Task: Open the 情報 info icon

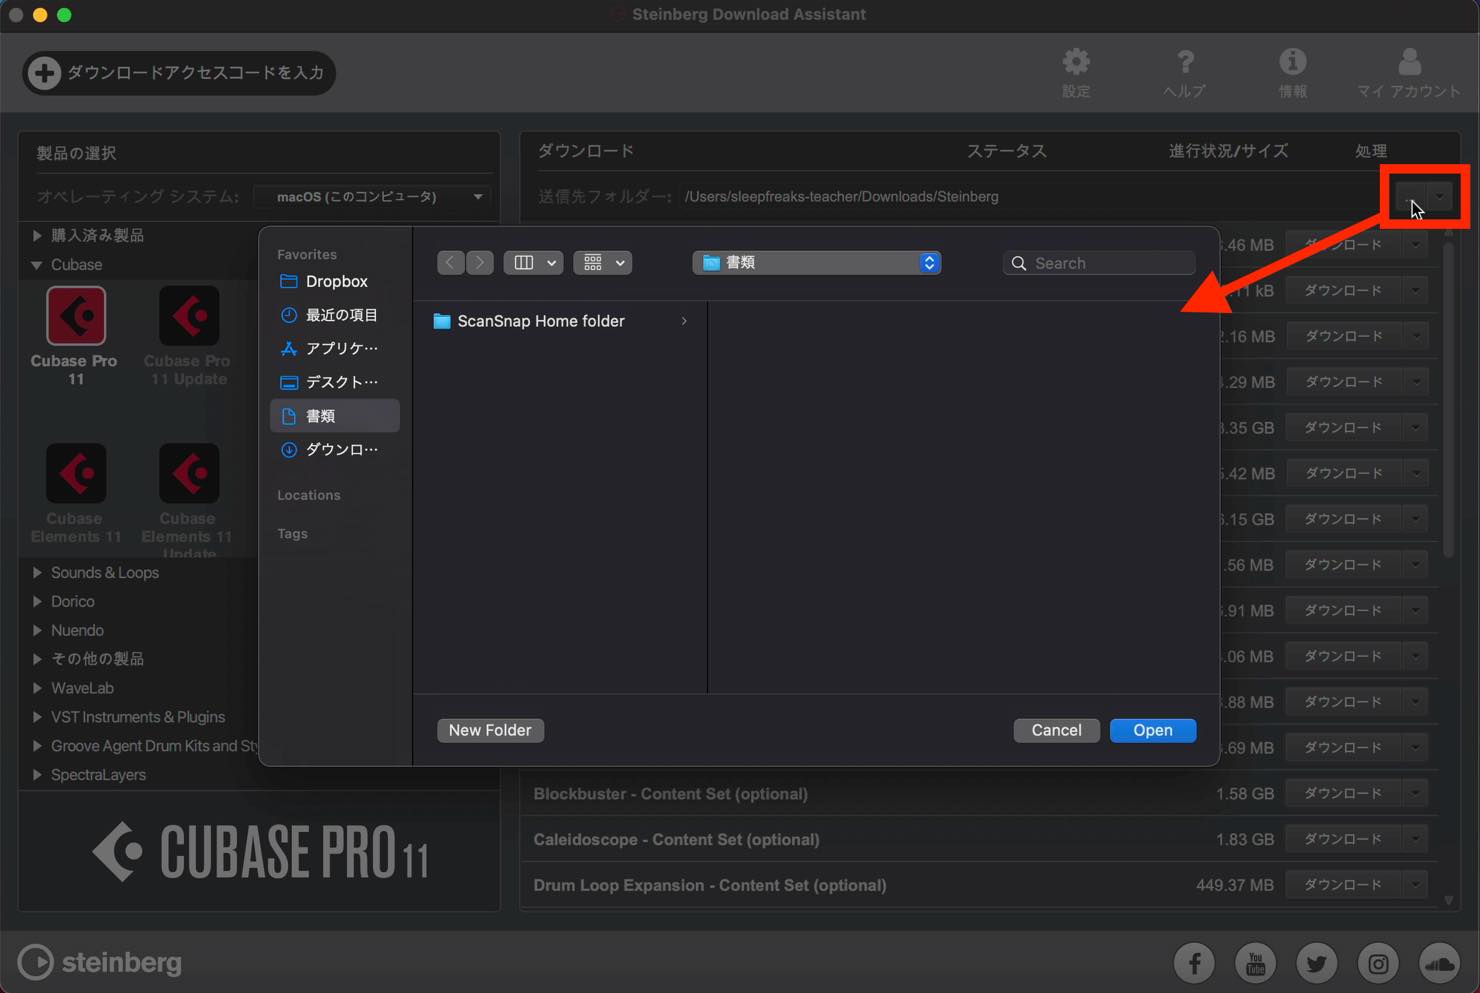Action: click(x=1292, y=62)
